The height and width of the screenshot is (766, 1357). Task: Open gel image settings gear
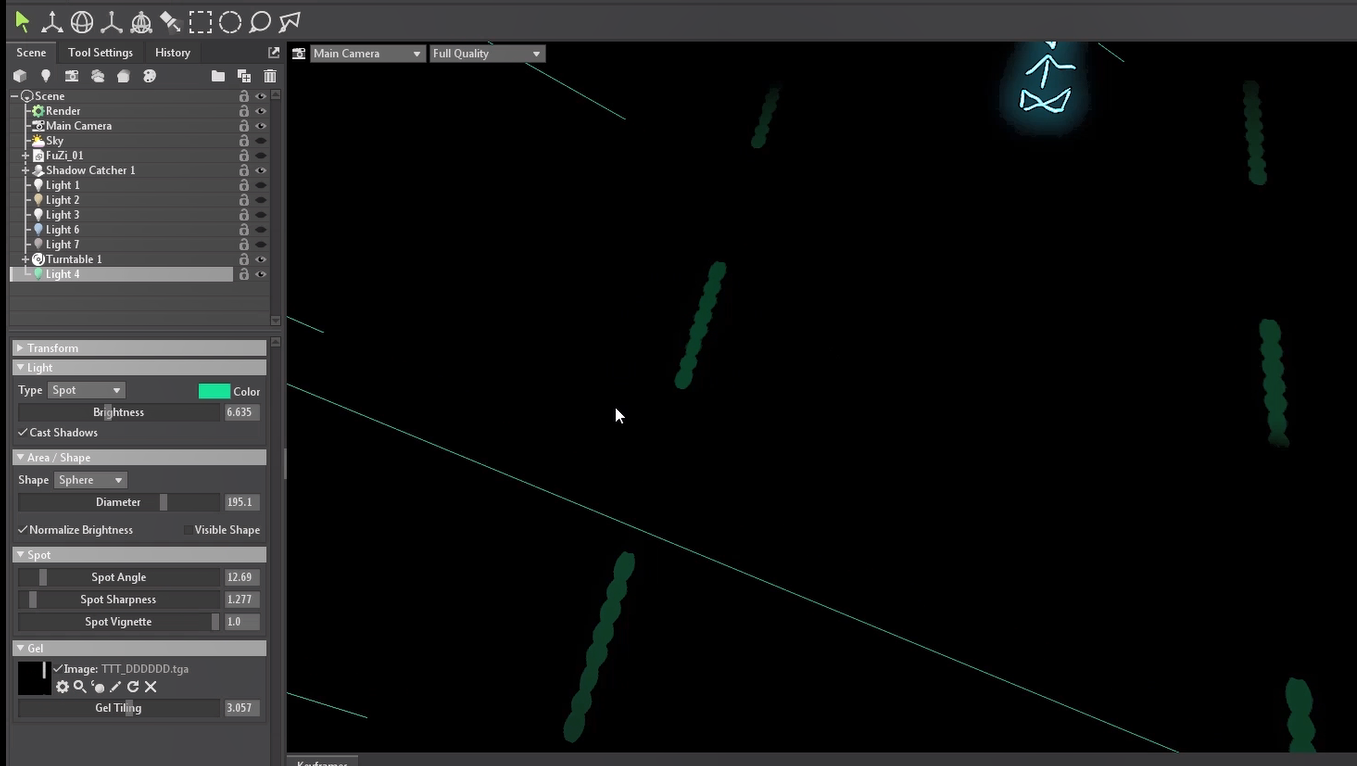62,687
